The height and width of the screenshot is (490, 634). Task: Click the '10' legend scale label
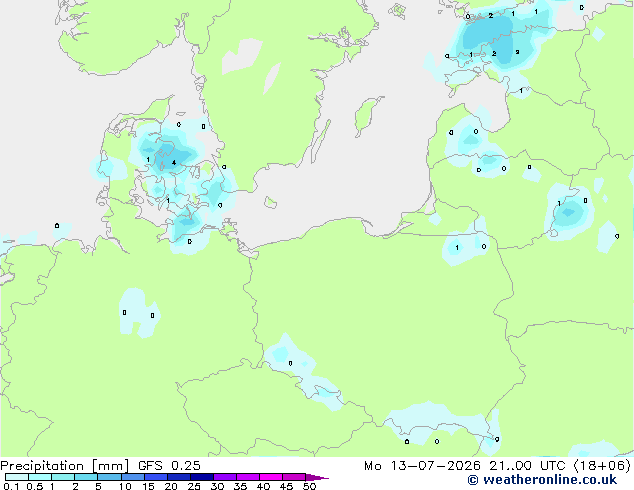click(125, 486)
